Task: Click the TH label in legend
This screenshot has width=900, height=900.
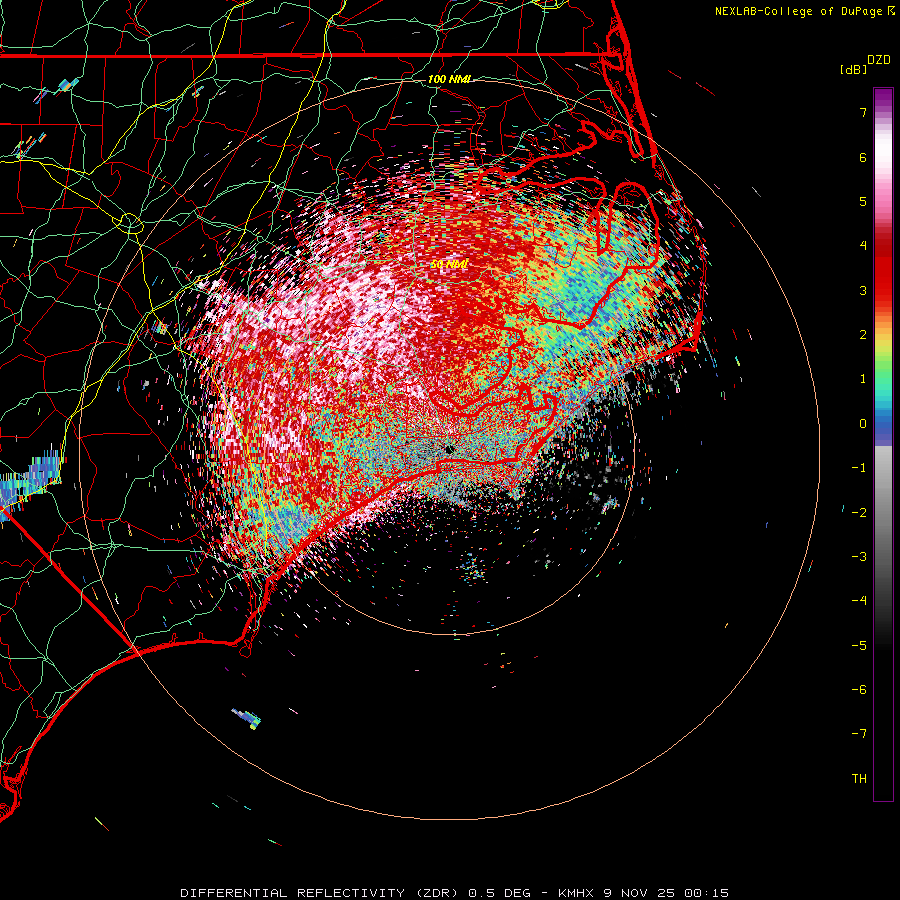Action: tap(859, 779)
